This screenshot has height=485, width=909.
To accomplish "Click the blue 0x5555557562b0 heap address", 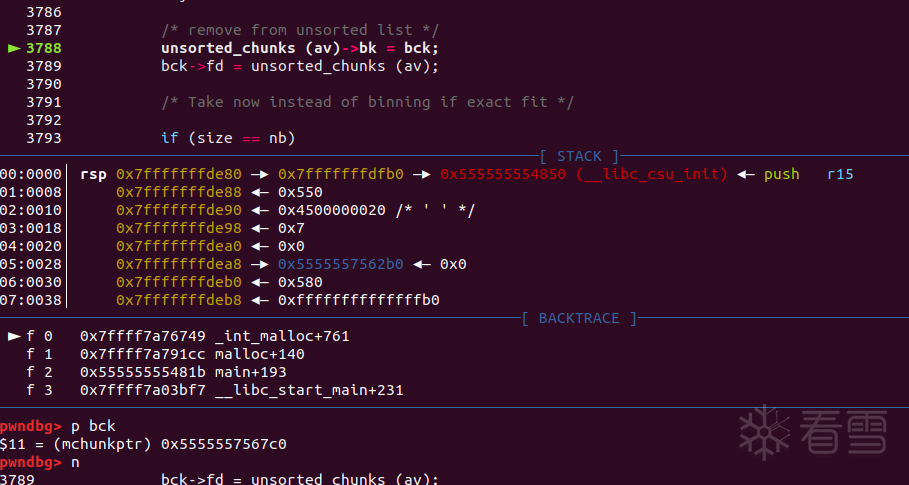I will pyautogui.click(x=340, y=264).
